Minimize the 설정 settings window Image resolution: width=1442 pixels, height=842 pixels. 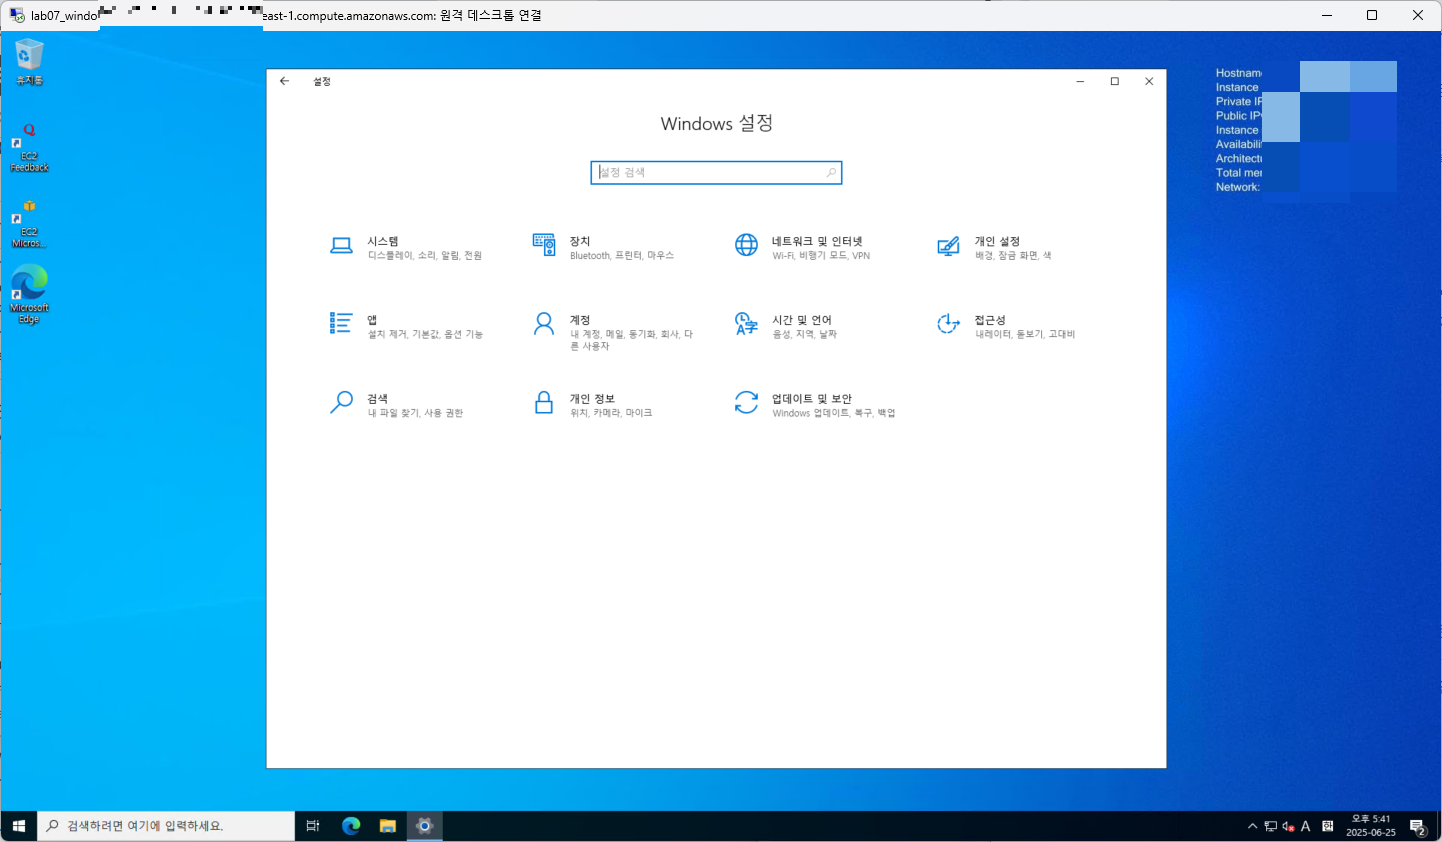coord(1080,81)
